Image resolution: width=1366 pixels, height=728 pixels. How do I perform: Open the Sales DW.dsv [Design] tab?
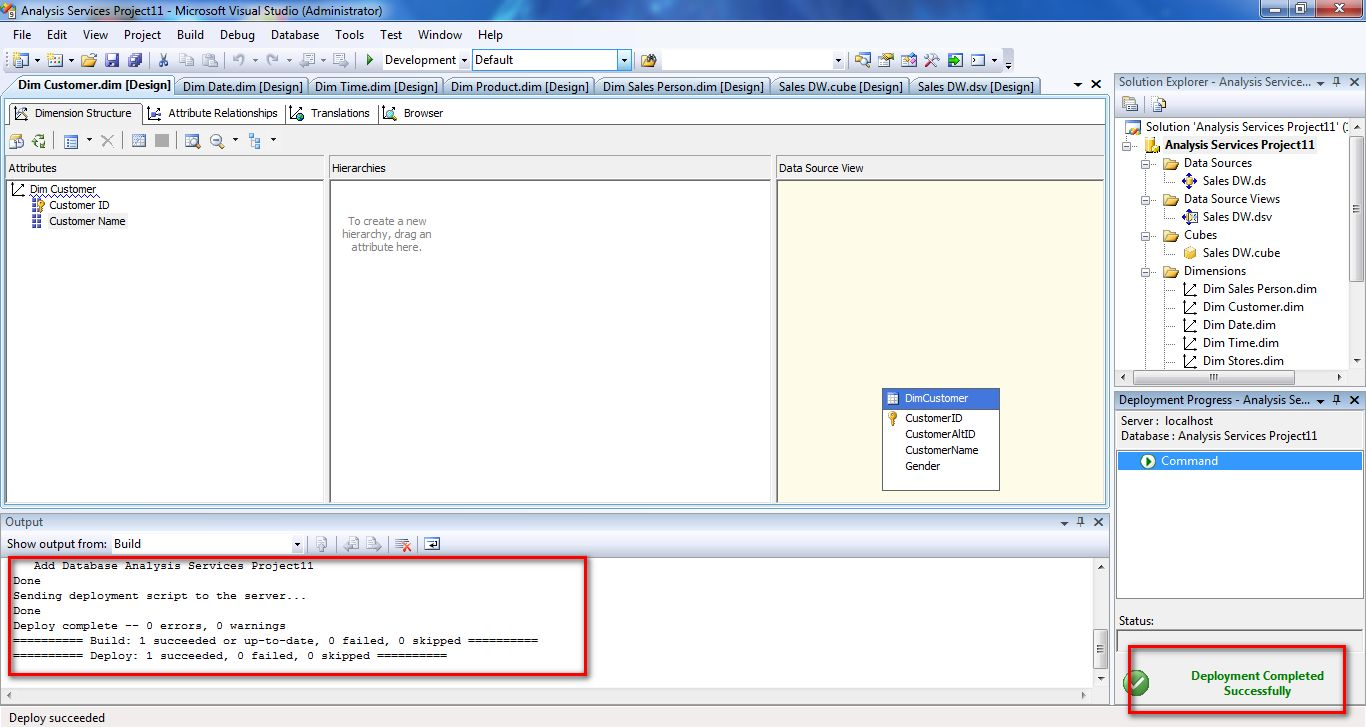[975, 87]
